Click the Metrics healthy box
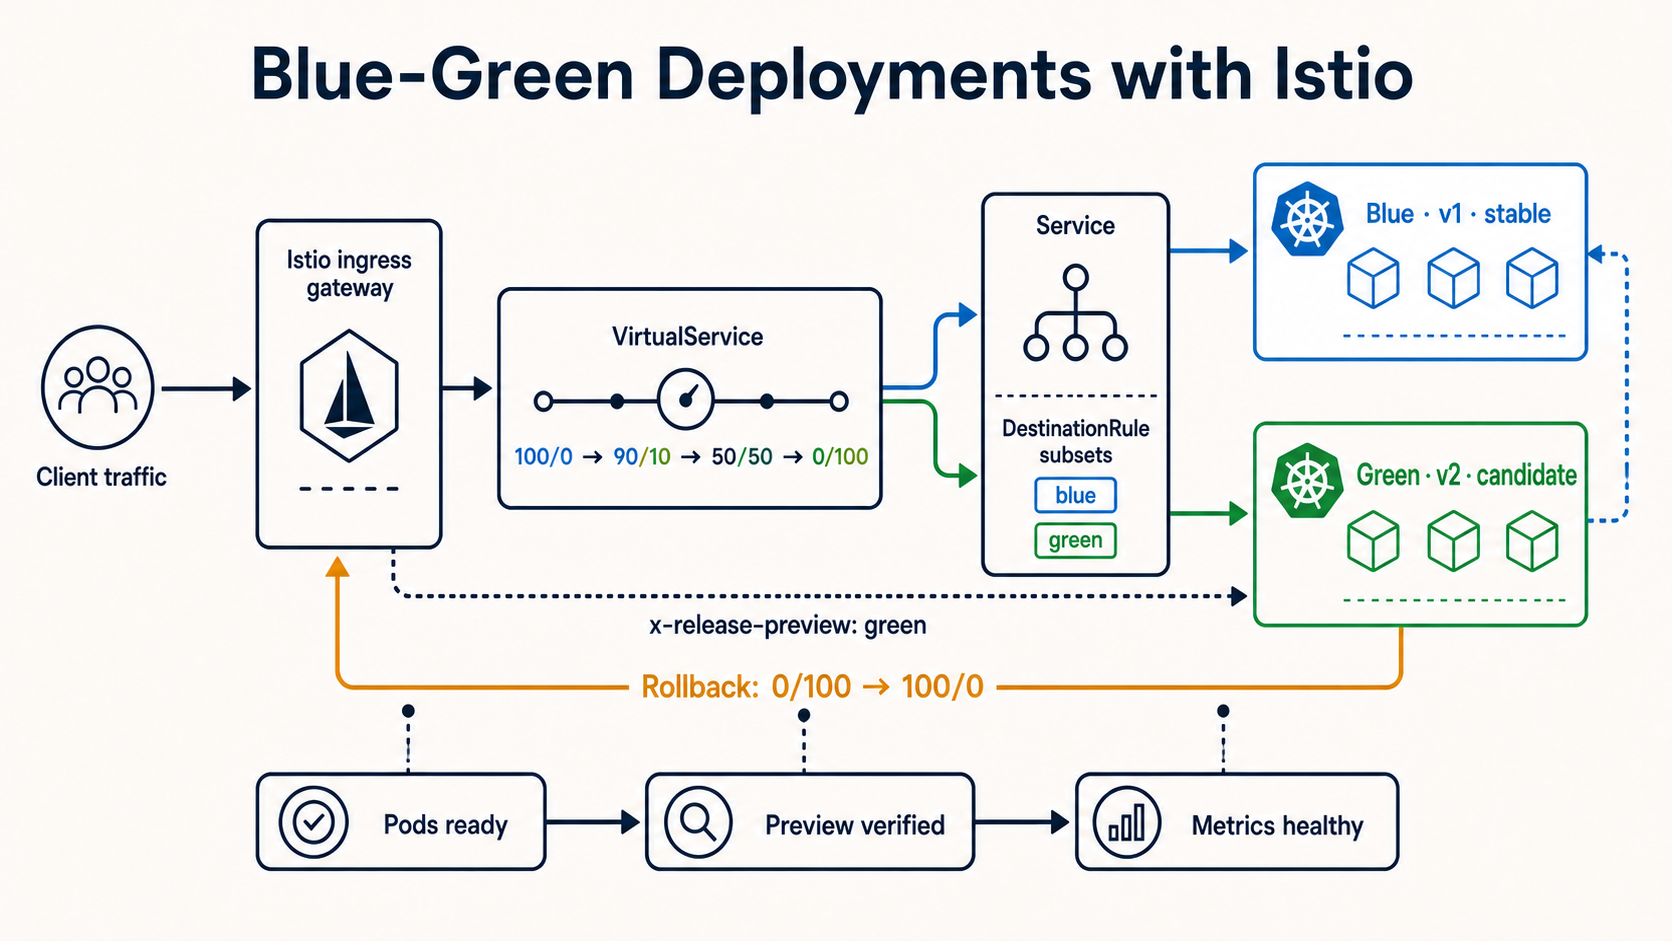This screenshot has height=941, width=1672. pos(1237,822)
